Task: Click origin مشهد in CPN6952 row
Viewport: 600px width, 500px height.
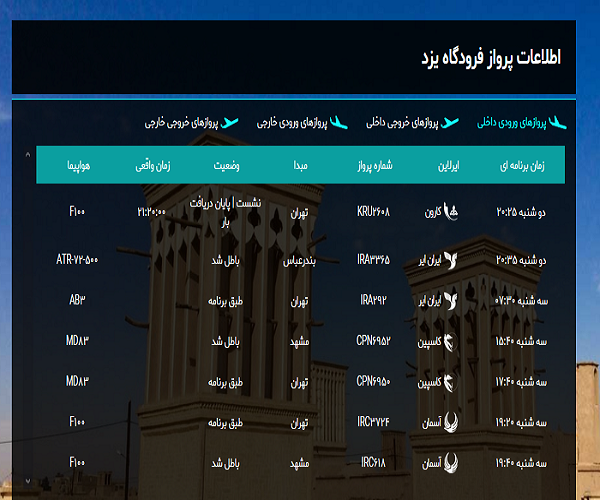Action: tap(299, 342)
